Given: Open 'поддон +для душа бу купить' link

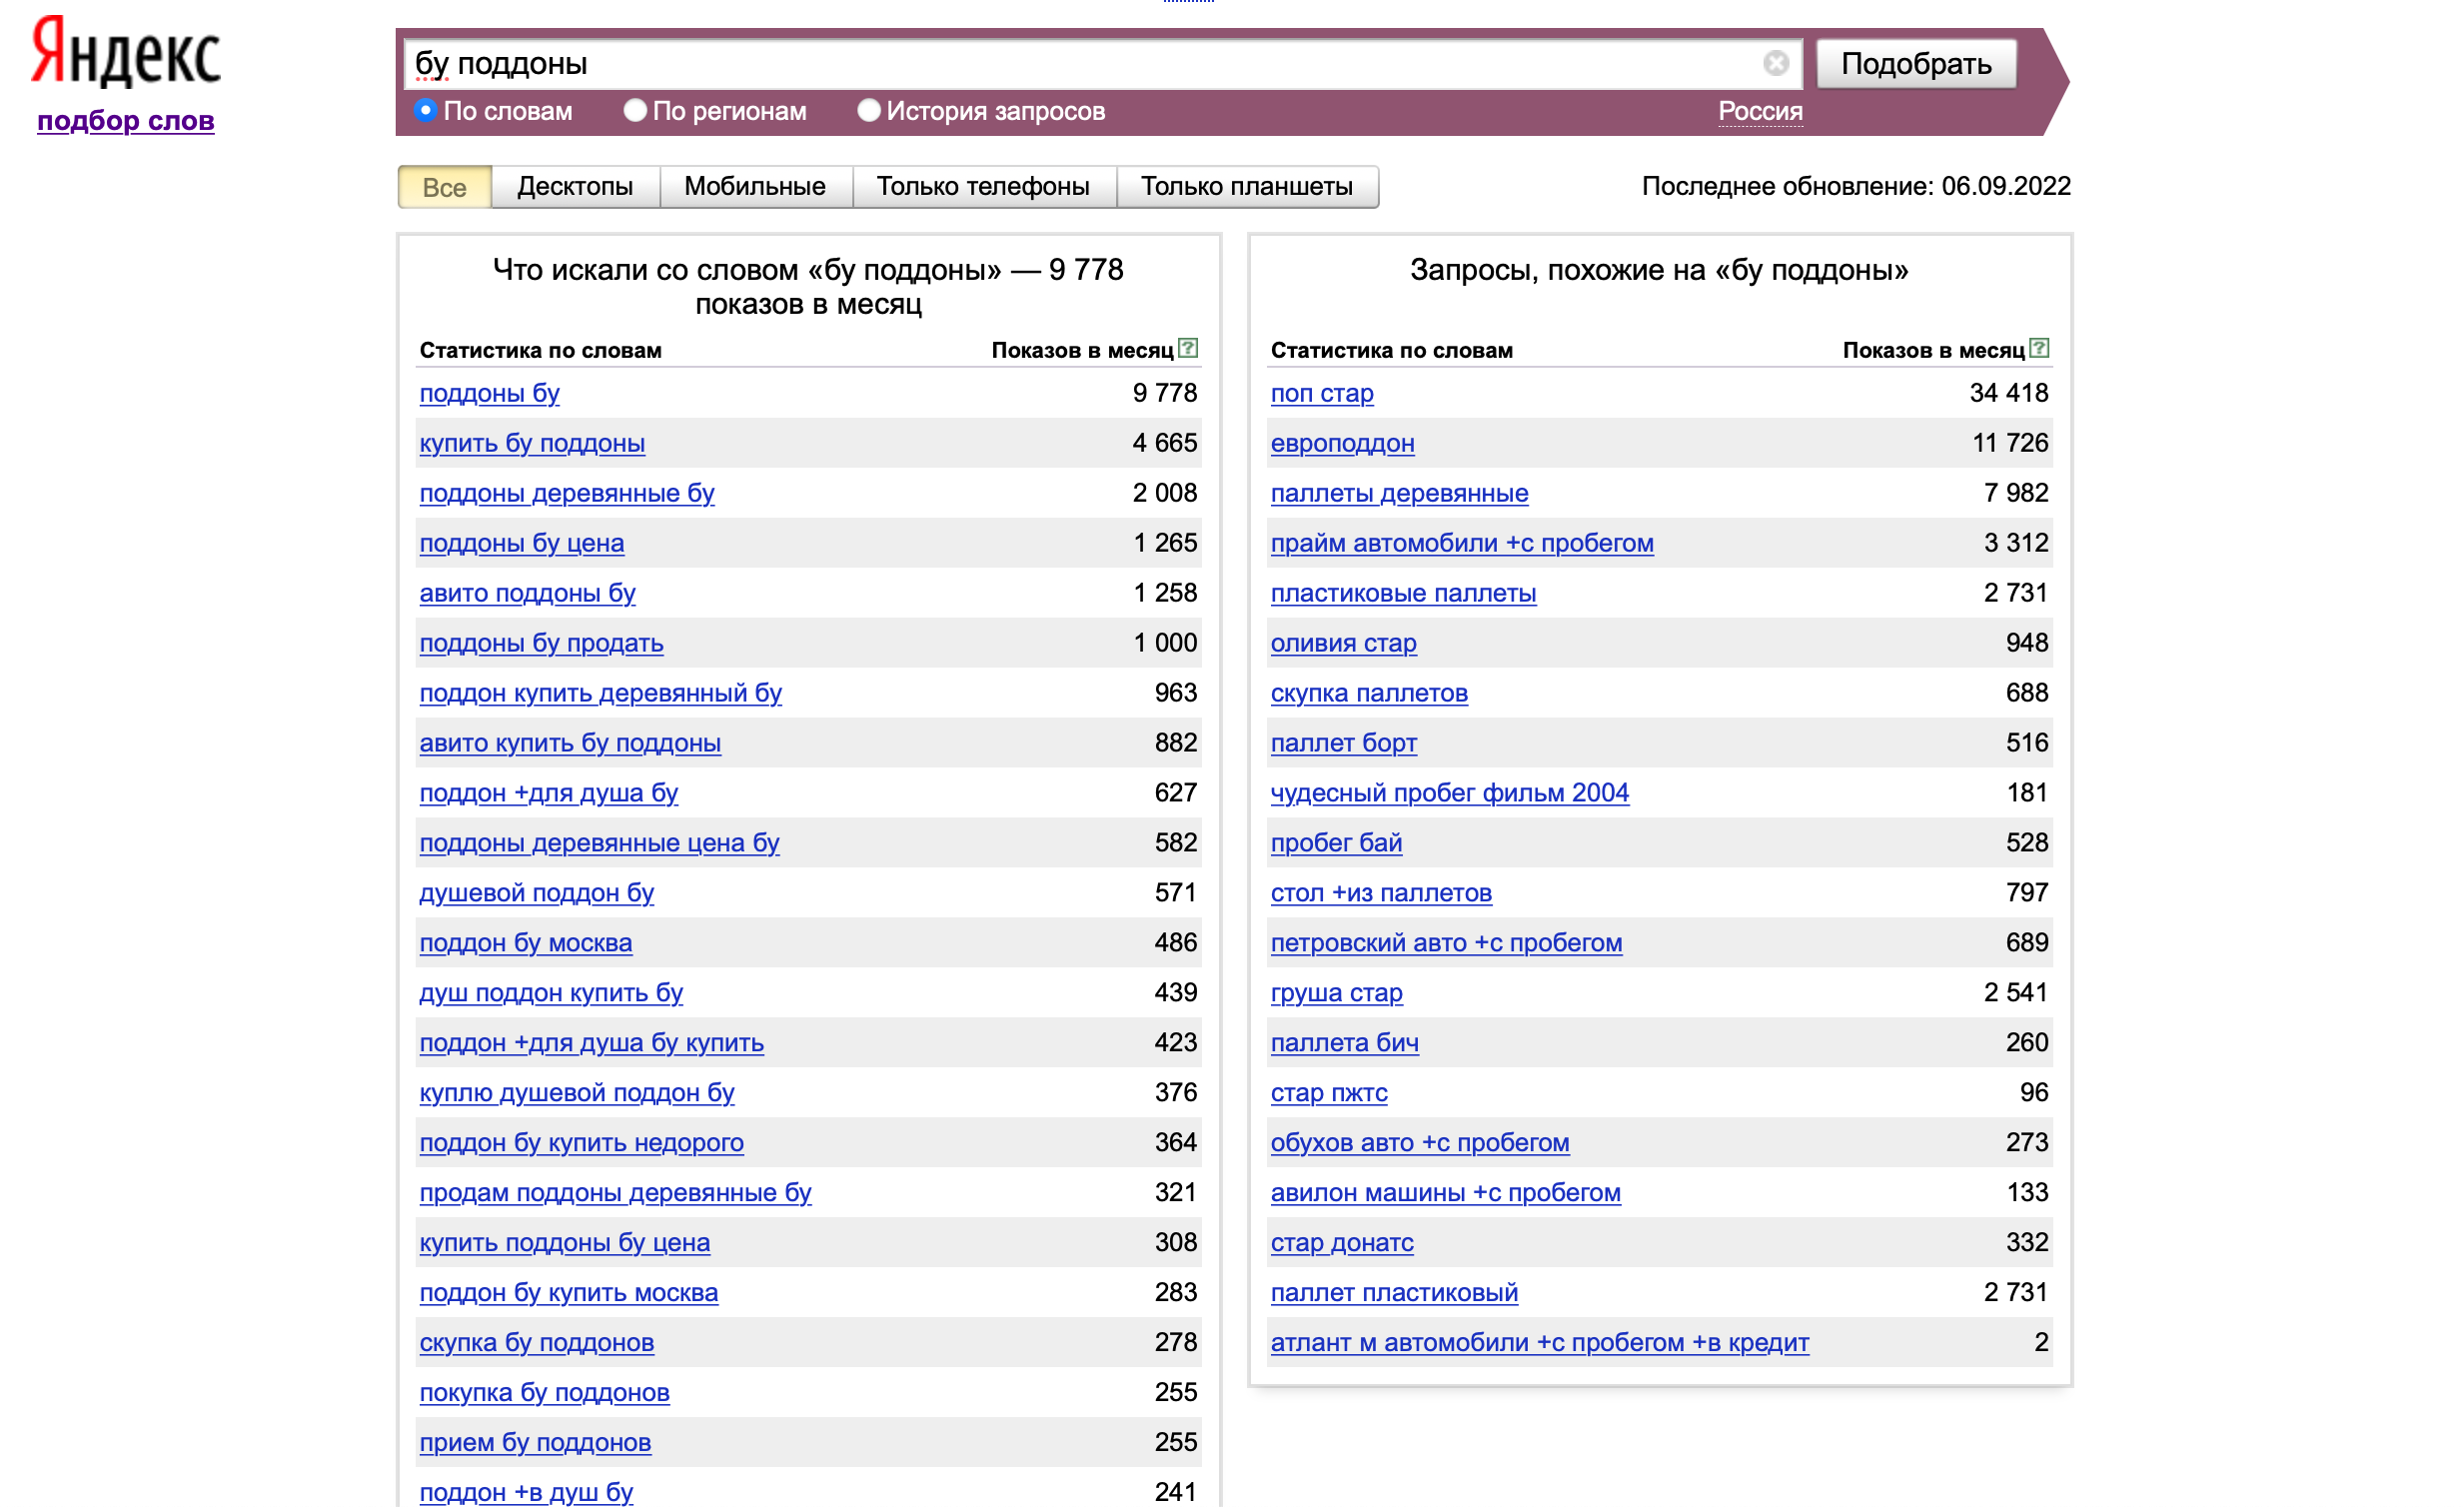Looking at the screenshot, I should 591,1043.
